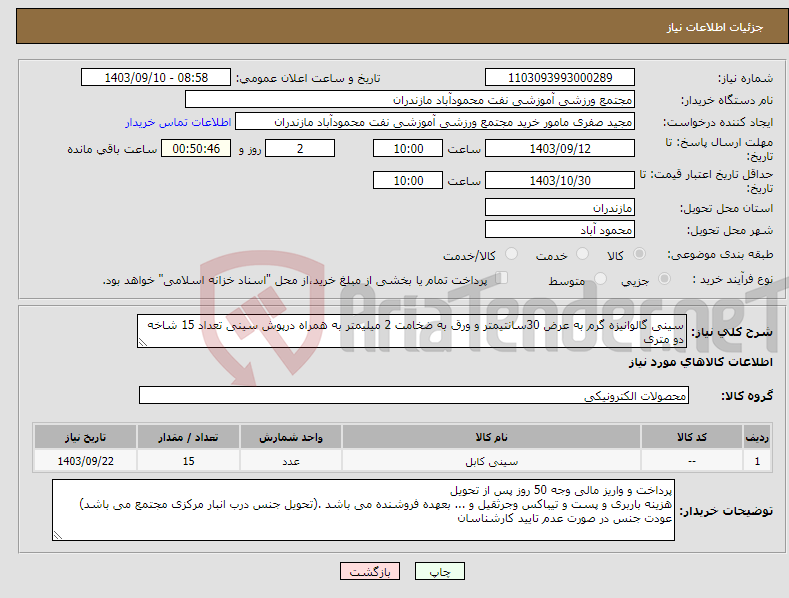Click the response deadline time 10:00 field
Image resolution: width=789 pixels, height=598 pixels.
click(x=408, y=148)
